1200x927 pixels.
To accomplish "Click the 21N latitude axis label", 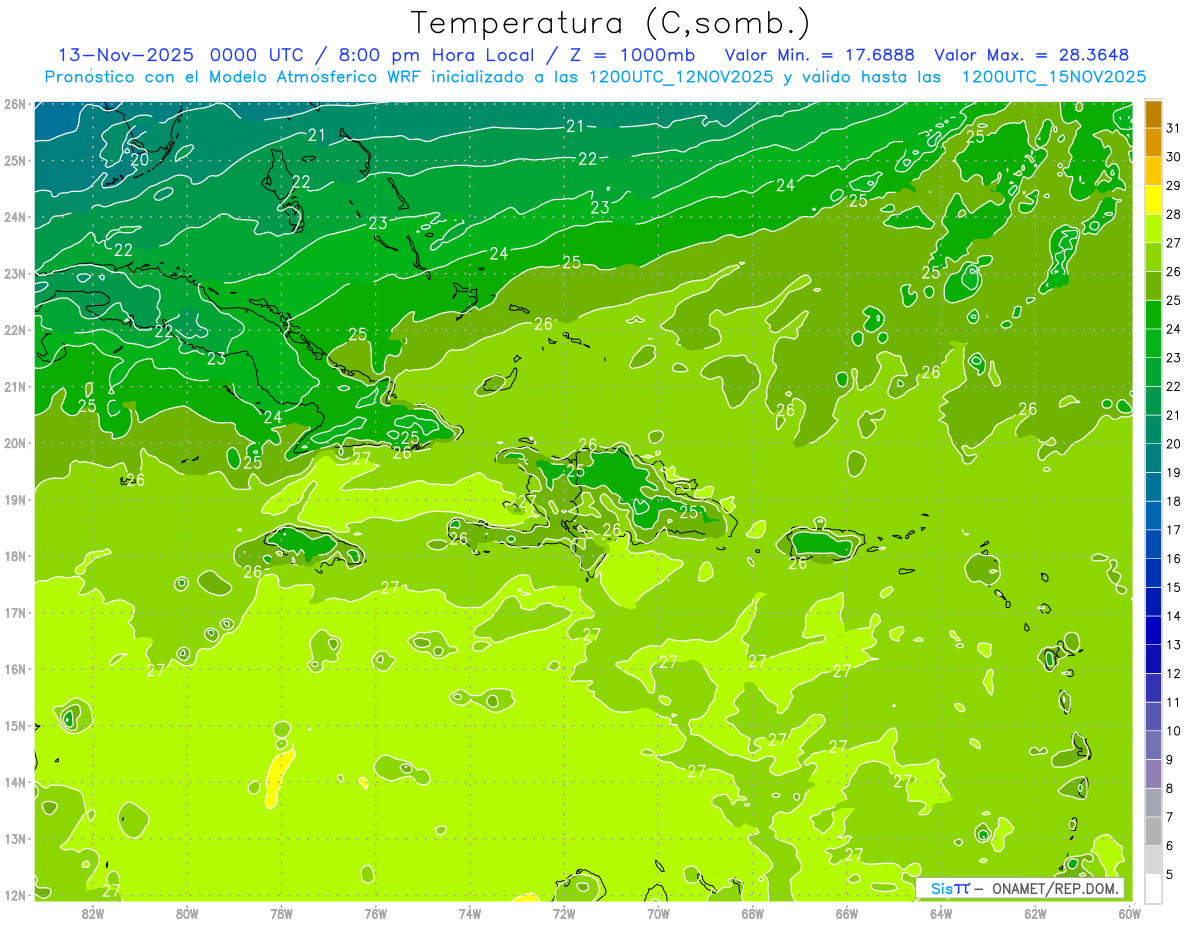I will [15, 386].
